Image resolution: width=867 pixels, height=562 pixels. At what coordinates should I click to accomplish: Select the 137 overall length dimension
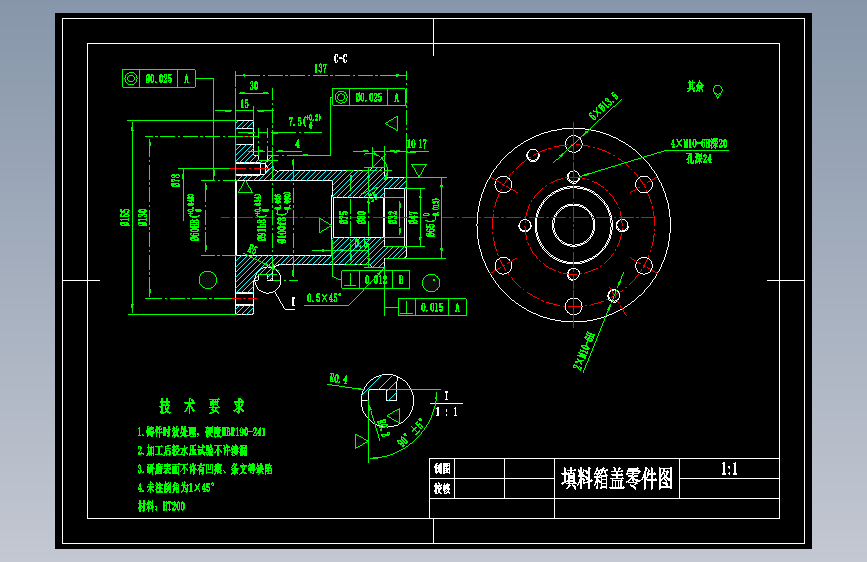click(x=321, y=69)
